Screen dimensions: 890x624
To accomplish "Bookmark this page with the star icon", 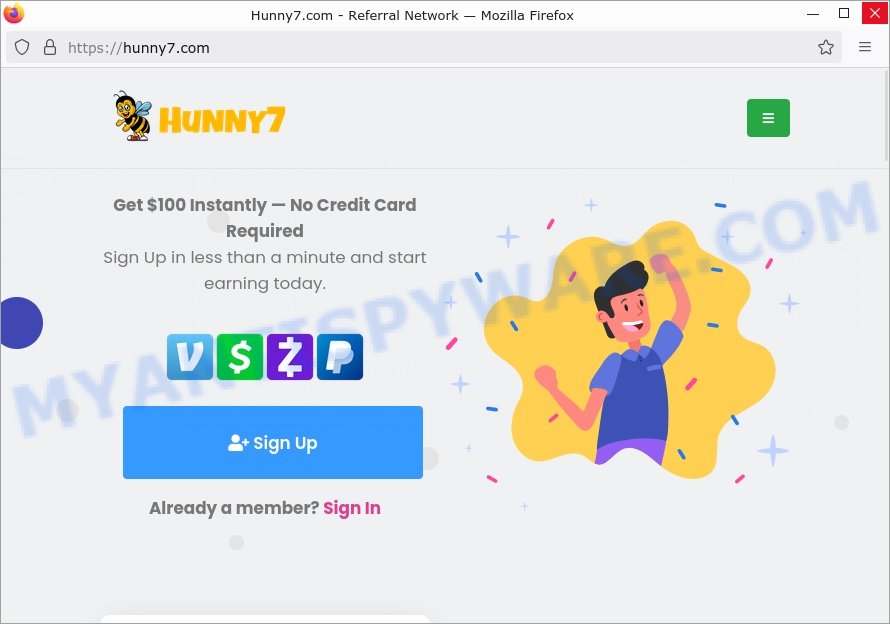I will coord(826,48).
